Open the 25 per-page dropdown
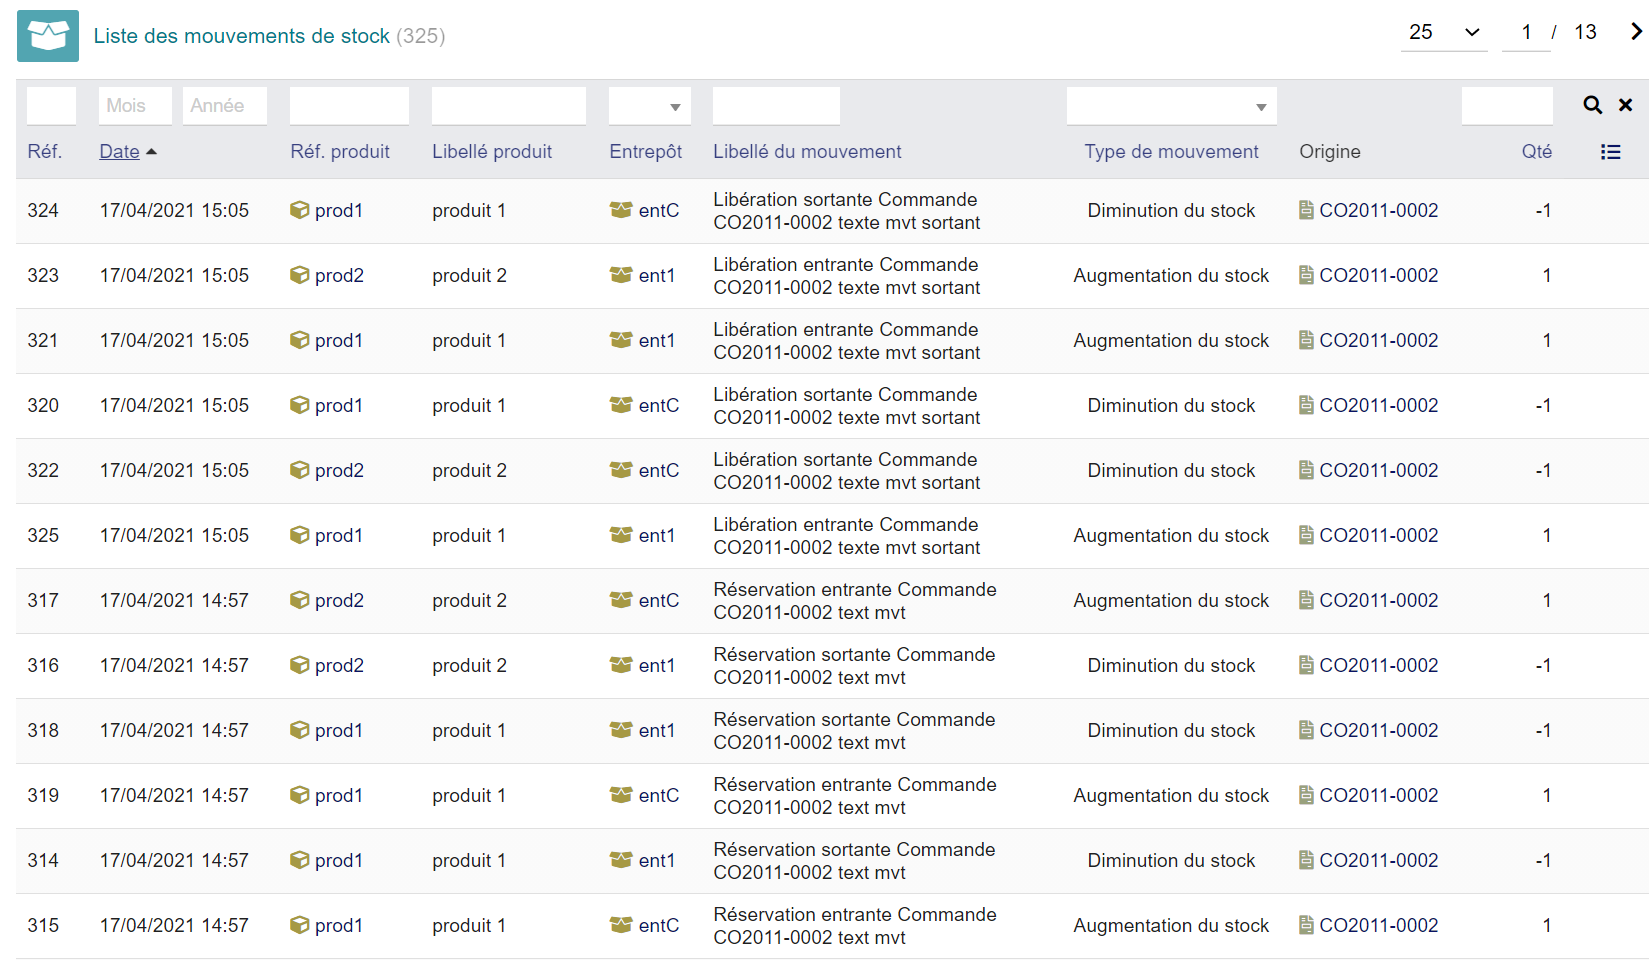This screenshot has height=960, width=1649. click(1444, 32)
